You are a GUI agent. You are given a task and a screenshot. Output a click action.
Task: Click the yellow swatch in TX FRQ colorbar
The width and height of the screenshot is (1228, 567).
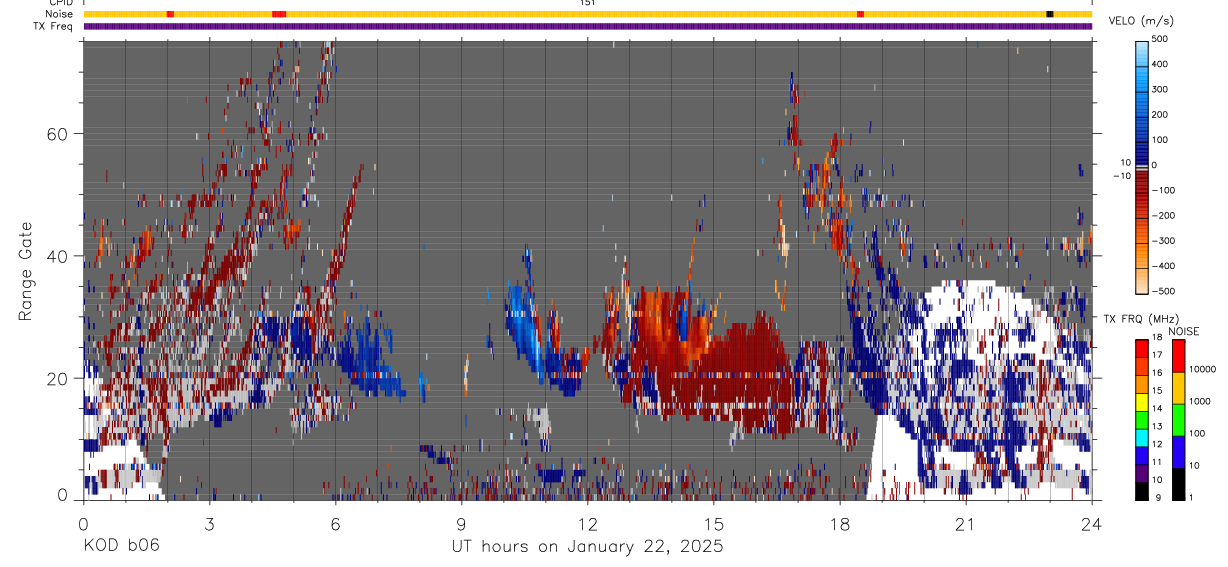click(1141, 402)
